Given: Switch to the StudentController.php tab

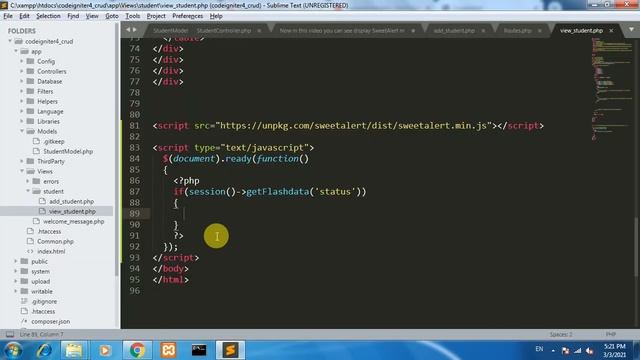Looking at the screenshot, I should pos(224,31).
